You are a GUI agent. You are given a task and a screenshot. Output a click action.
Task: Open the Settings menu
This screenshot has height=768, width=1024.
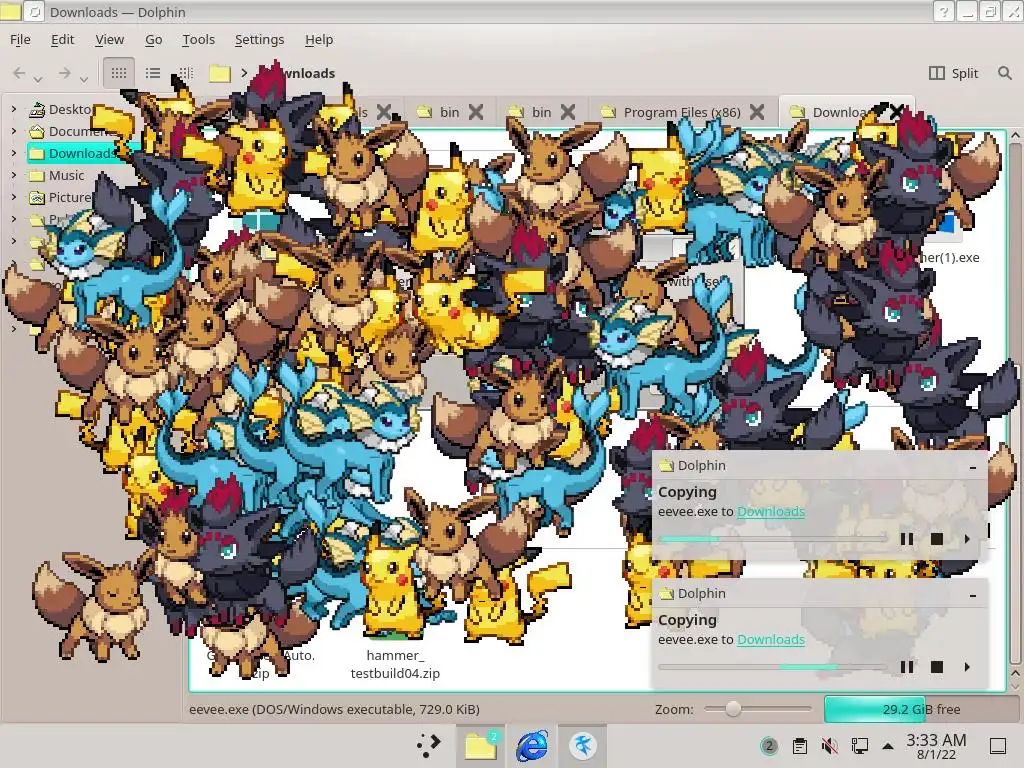click(259, 39)
